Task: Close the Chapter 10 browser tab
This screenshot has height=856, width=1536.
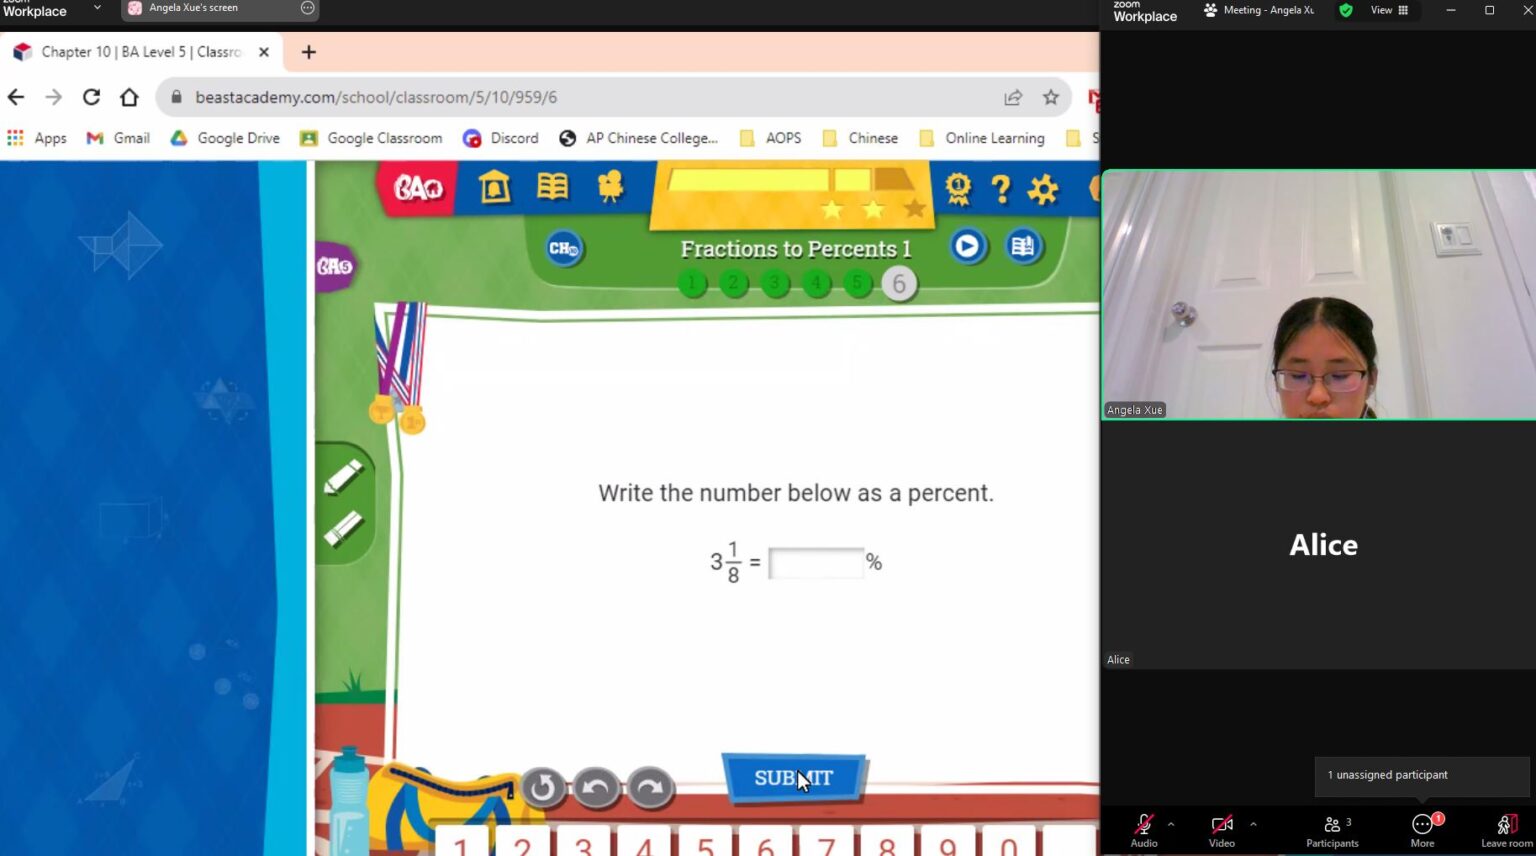Action: pyautogui.click(x=264, y=52)
